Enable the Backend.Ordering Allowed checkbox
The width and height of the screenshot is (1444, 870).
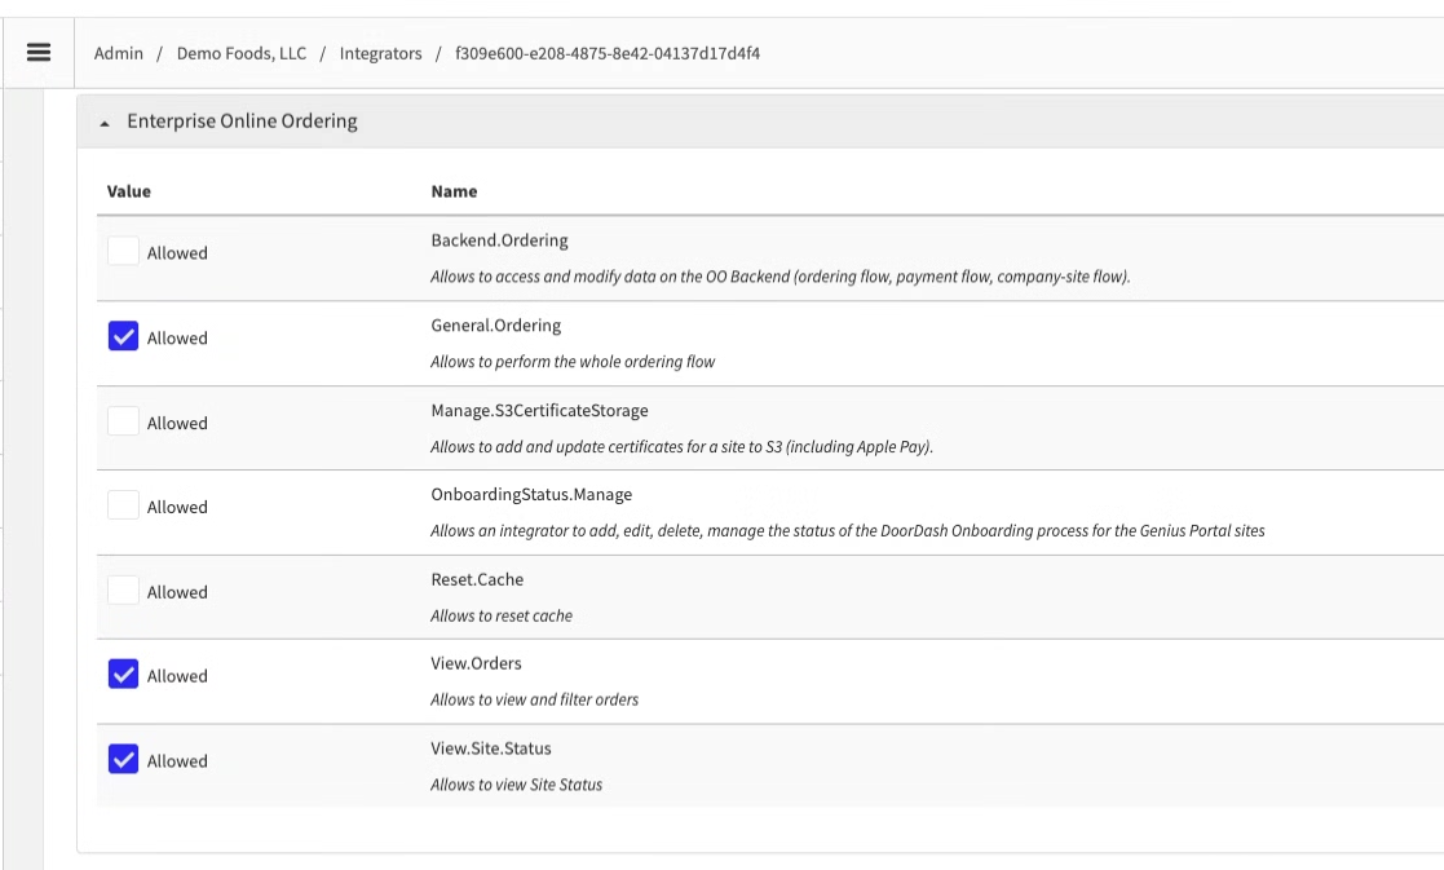(123, 251)
